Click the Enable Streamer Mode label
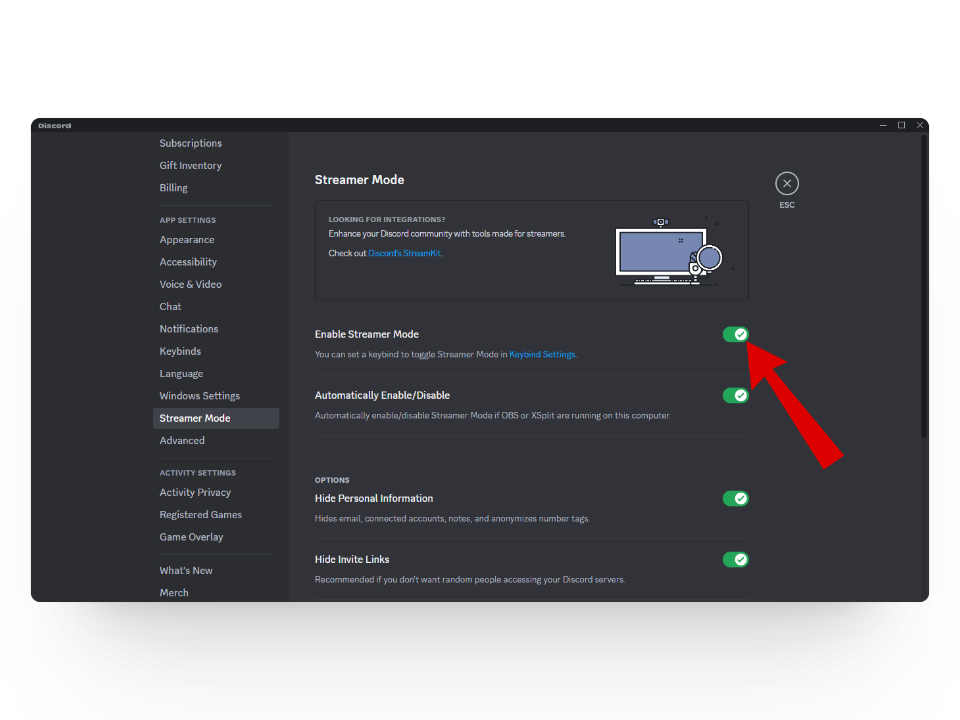 coord(367,334)
